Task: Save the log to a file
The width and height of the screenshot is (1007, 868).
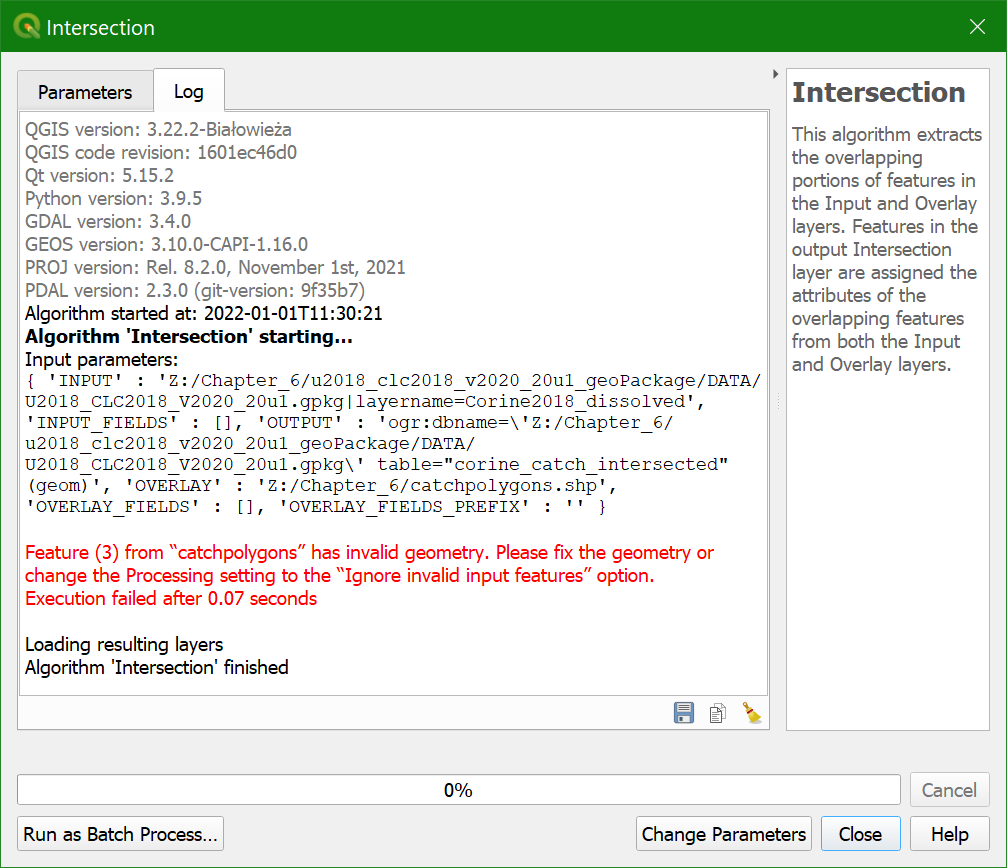Action: (683, 713)
